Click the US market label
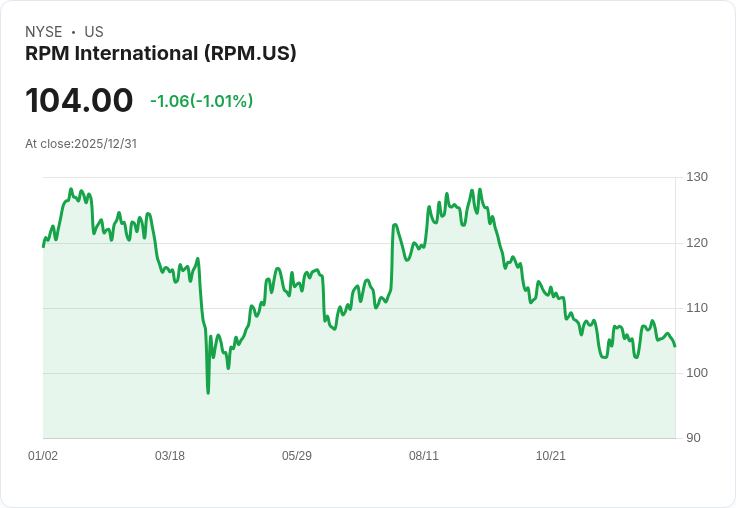This screenshot has width=736, height=508. coord(94,32)
